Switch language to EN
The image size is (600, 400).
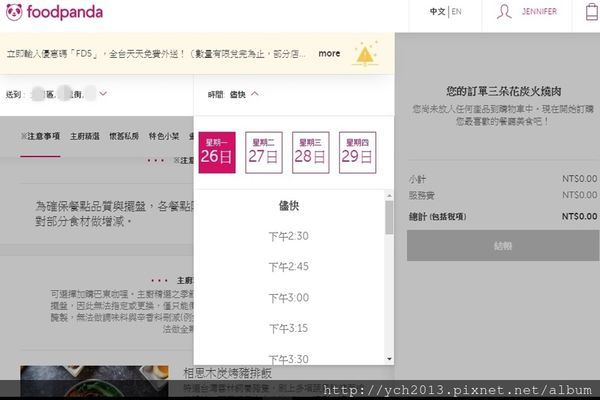click(x=457, y=12)
